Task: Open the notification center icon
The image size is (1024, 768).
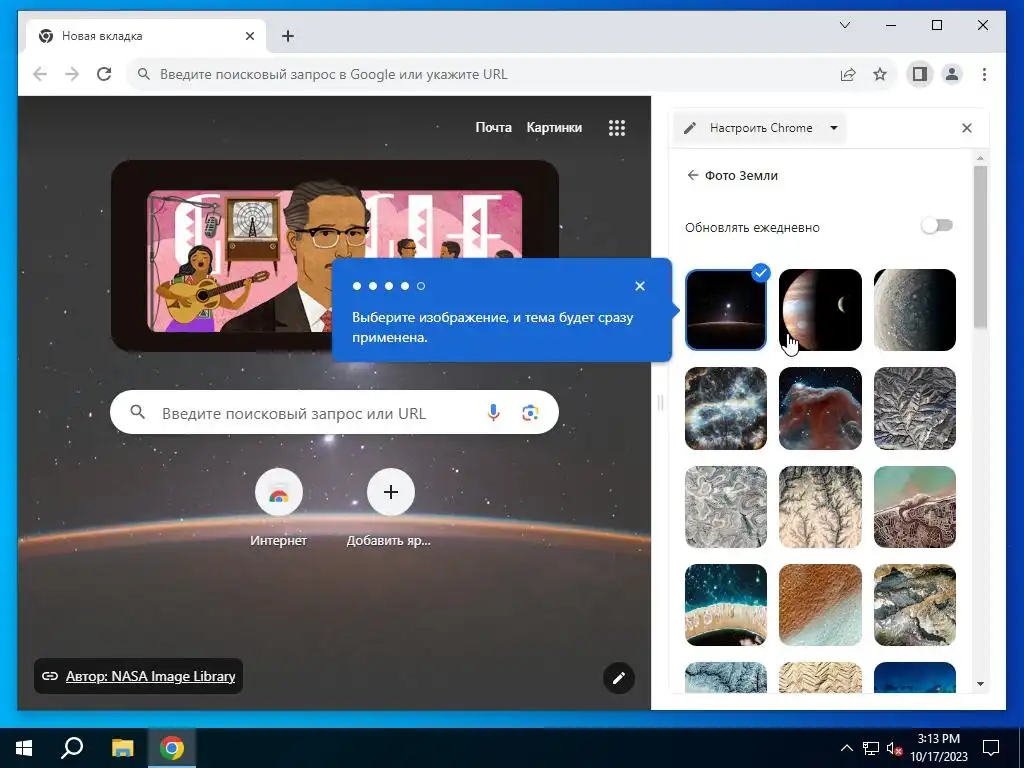Action: coord(991,748)
